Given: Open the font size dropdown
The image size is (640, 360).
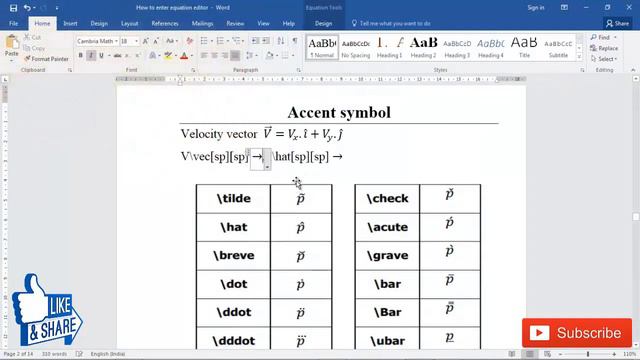Looking at the screenshot, I should 137,41.
